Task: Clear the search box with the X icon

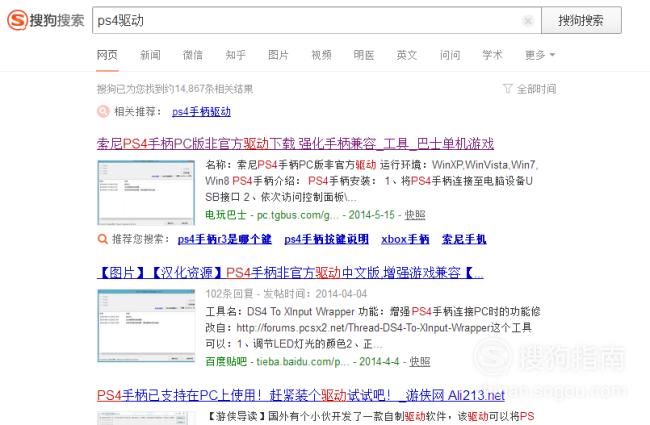Action: click(x=528, y=20)
